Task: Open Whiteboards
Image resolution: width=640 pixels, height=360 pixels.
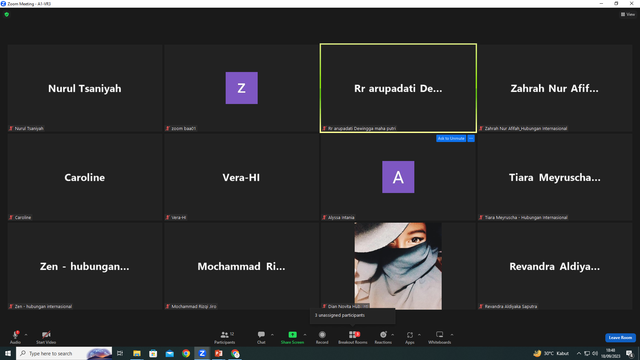Action: [440, 337]
